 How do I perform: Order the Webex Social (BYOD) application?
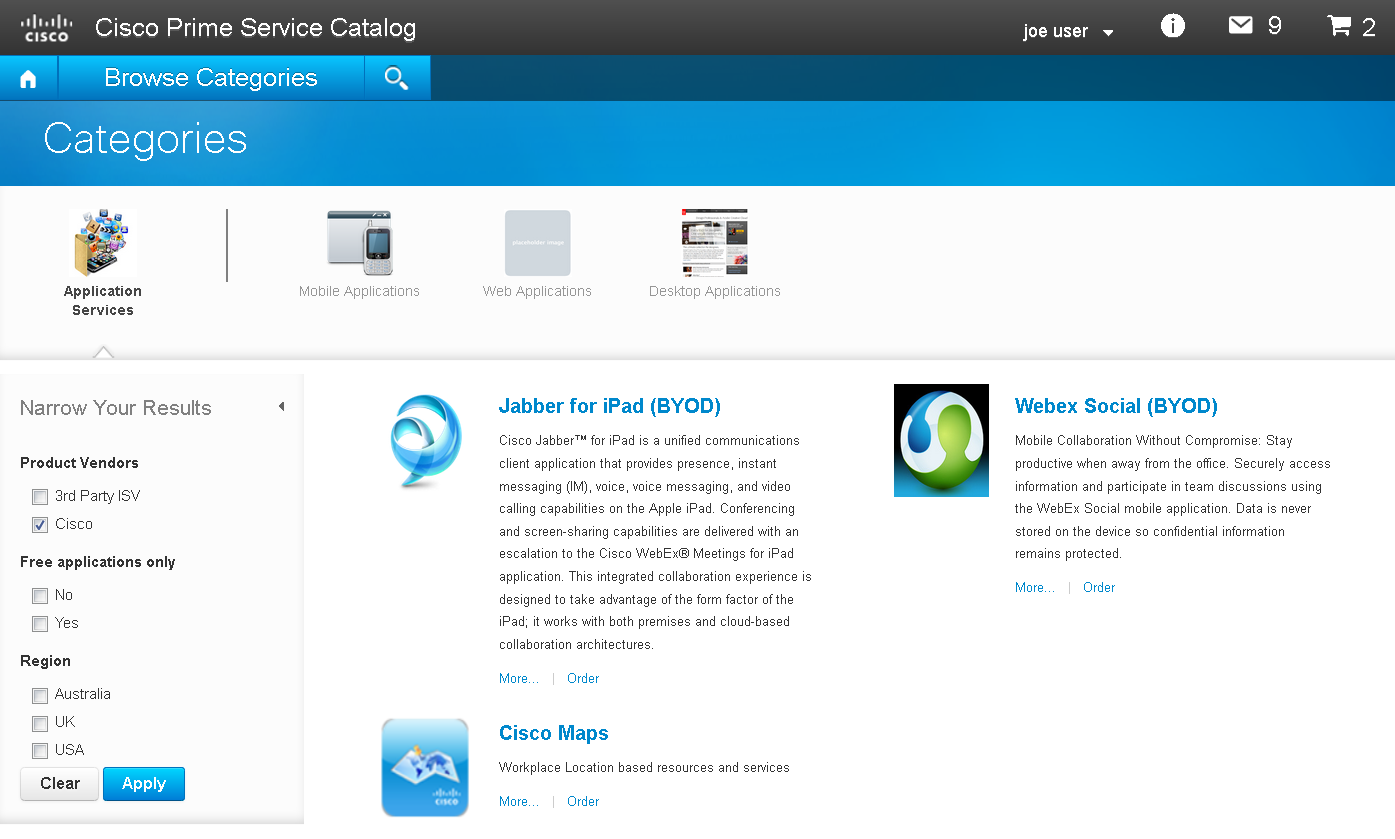(x=1098, y=587)
